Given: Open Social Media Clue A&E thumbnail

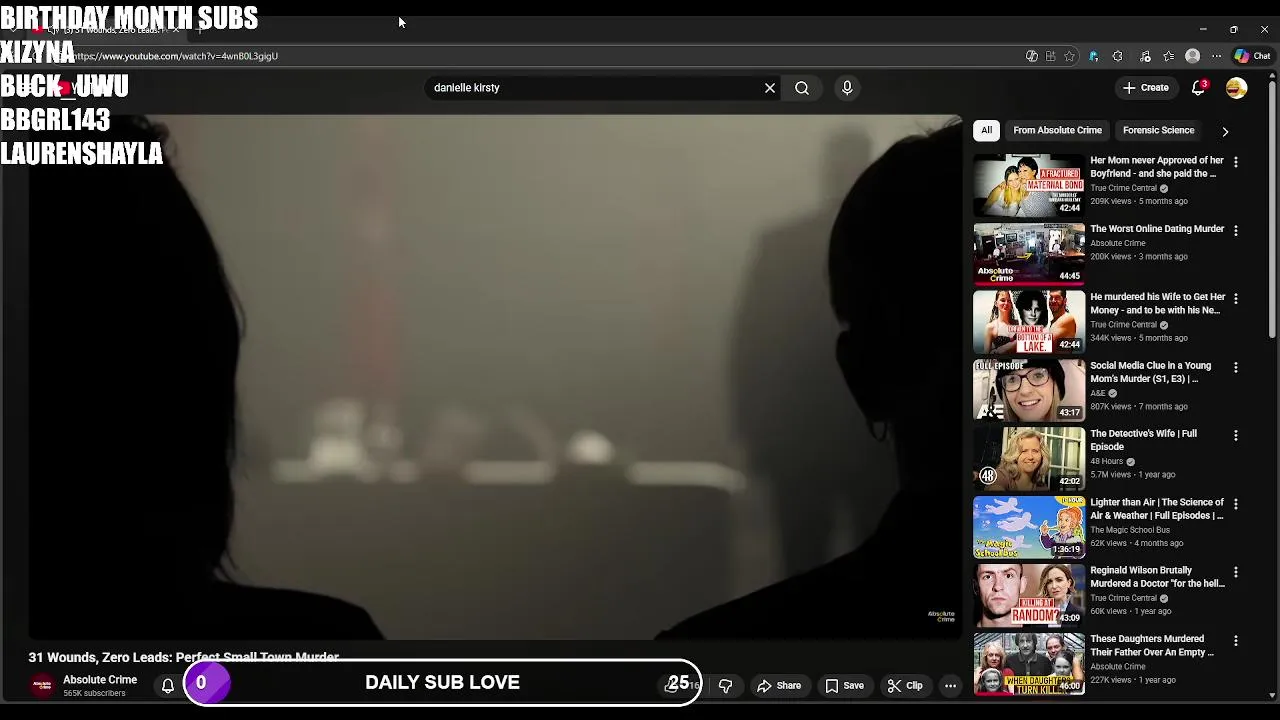Looking at the screenshot, I should point(1029,390).
